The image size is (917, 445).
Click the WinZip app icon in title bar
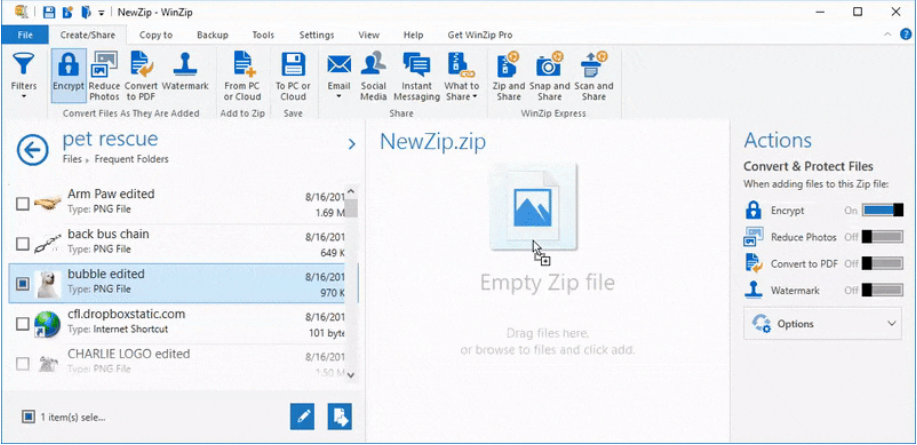click(20, 12)
